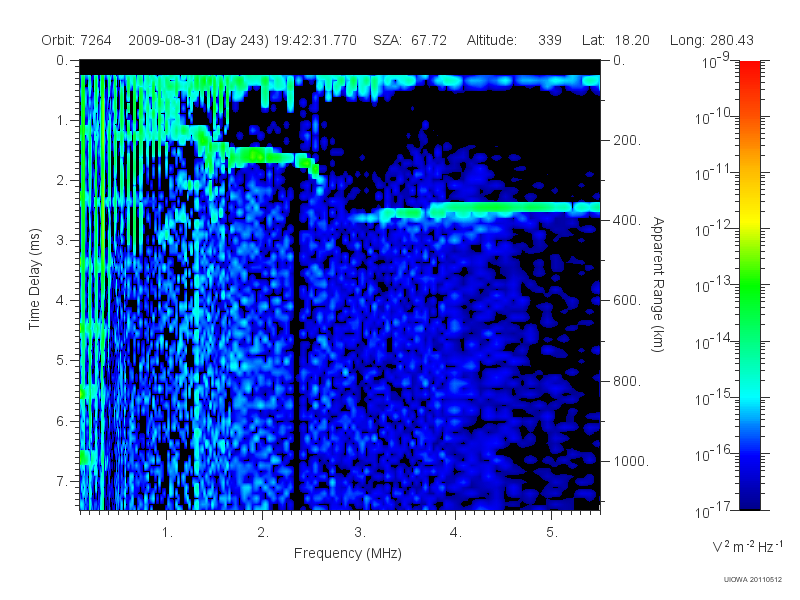The image size is (800, 600).
Task: Click the '10⁻¹²' color scale label
Action: (713, 229)
